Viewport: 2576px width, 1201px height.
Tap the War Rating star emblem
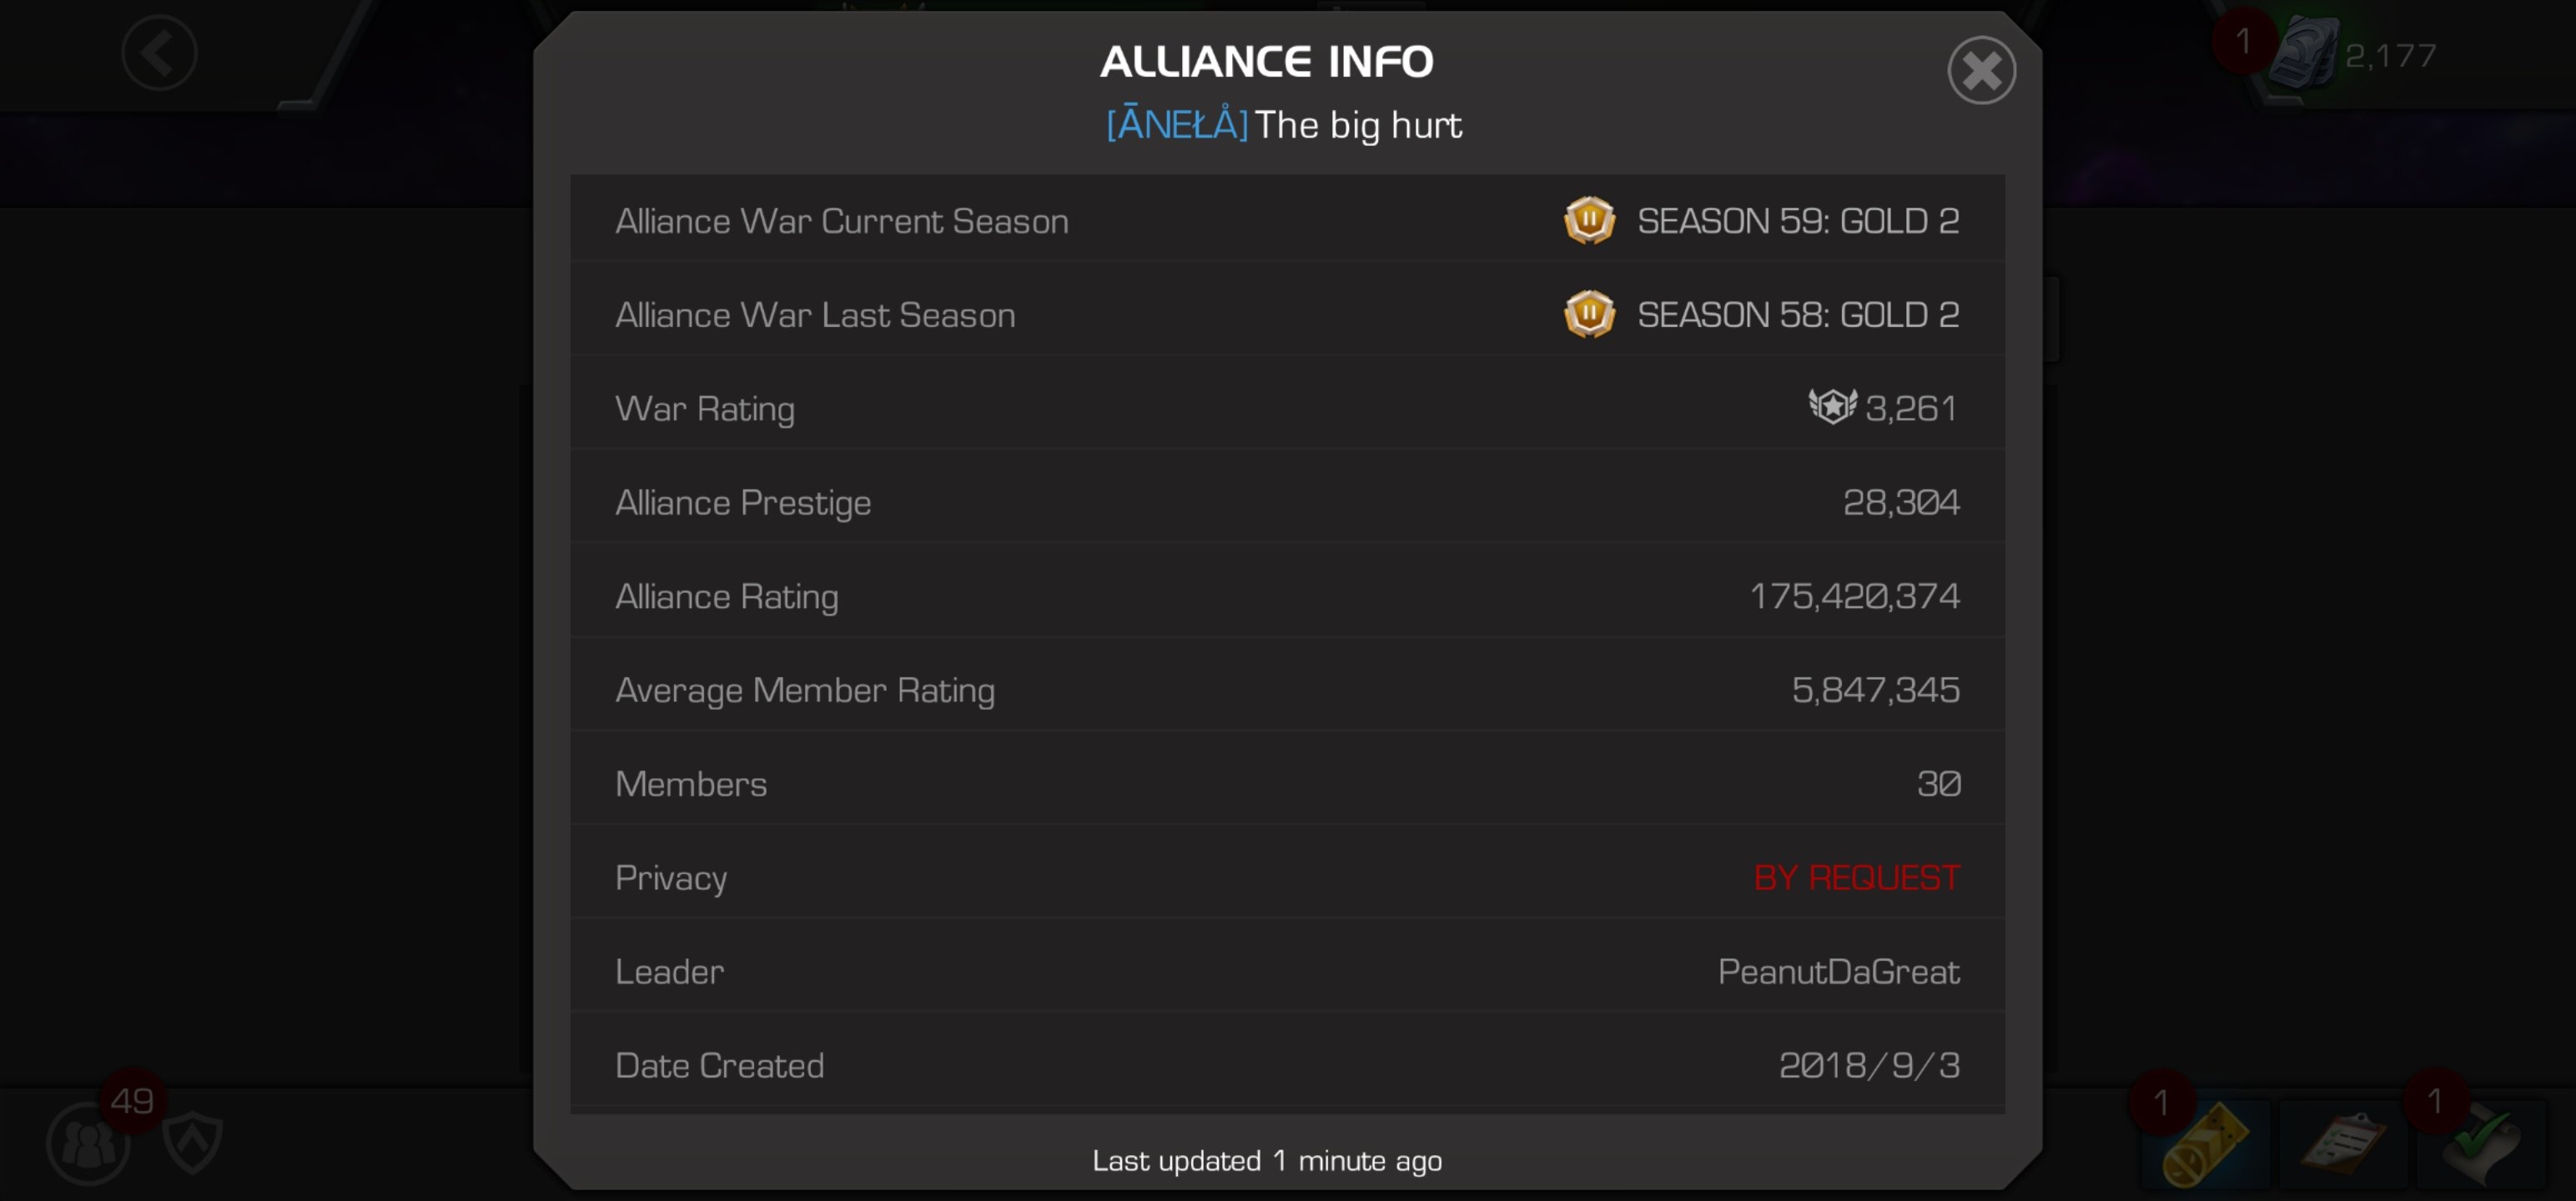point(1832,407)
